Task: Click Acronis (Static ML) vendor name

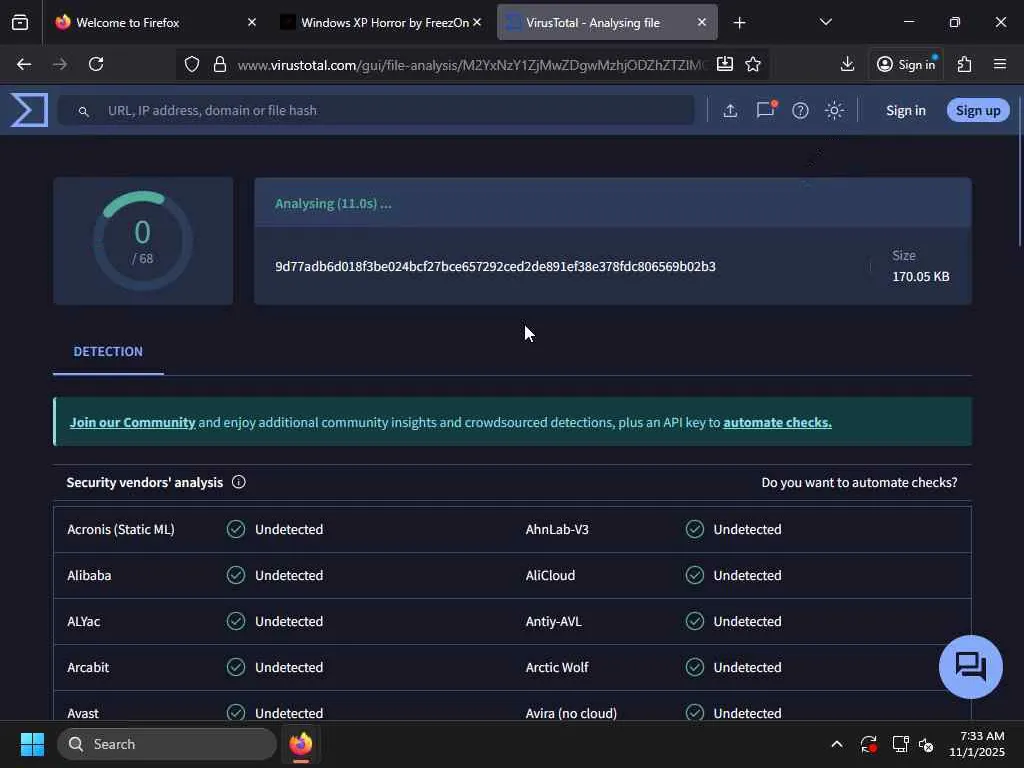Action: (121, 530)
